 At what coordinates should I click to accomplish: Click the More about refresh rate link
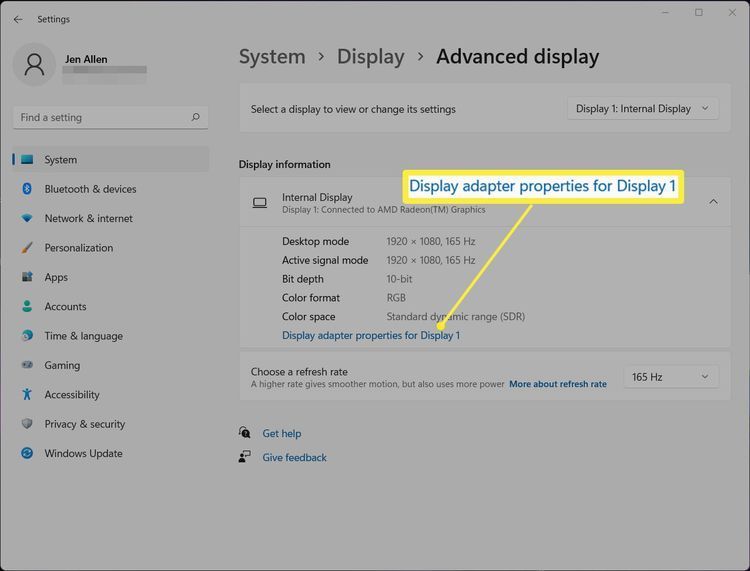(x=557, y=384)
